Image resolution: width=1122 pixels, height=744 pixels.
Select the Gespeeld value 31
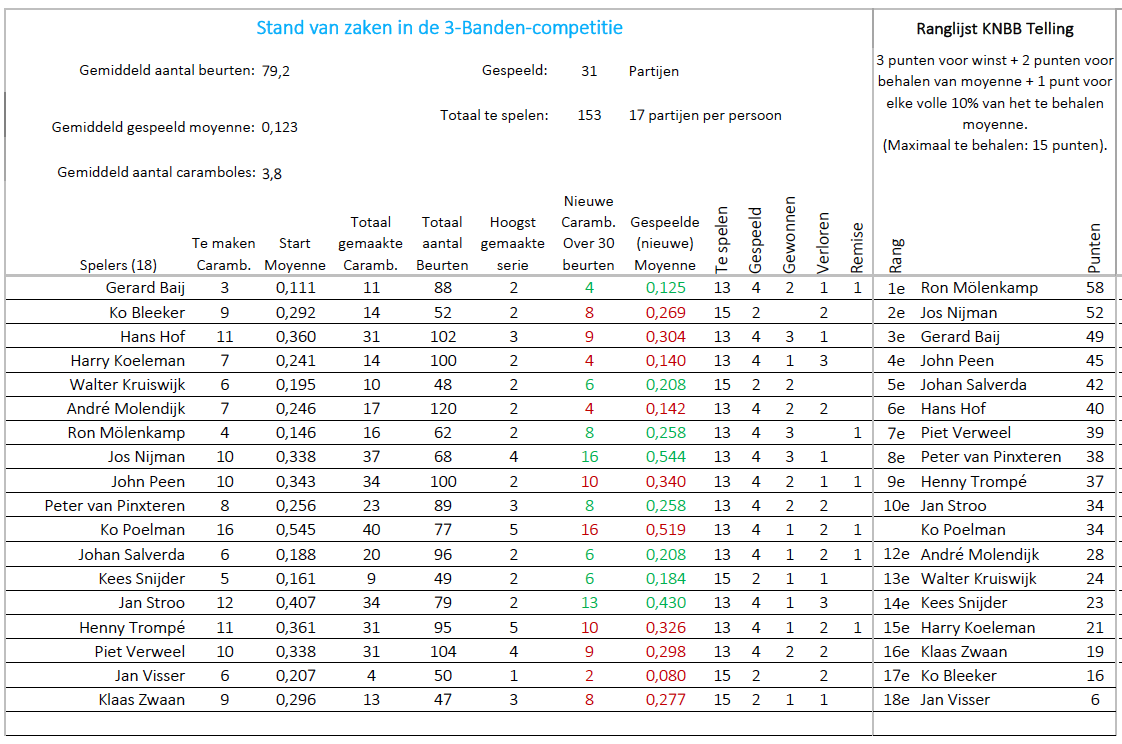point(589,72)
